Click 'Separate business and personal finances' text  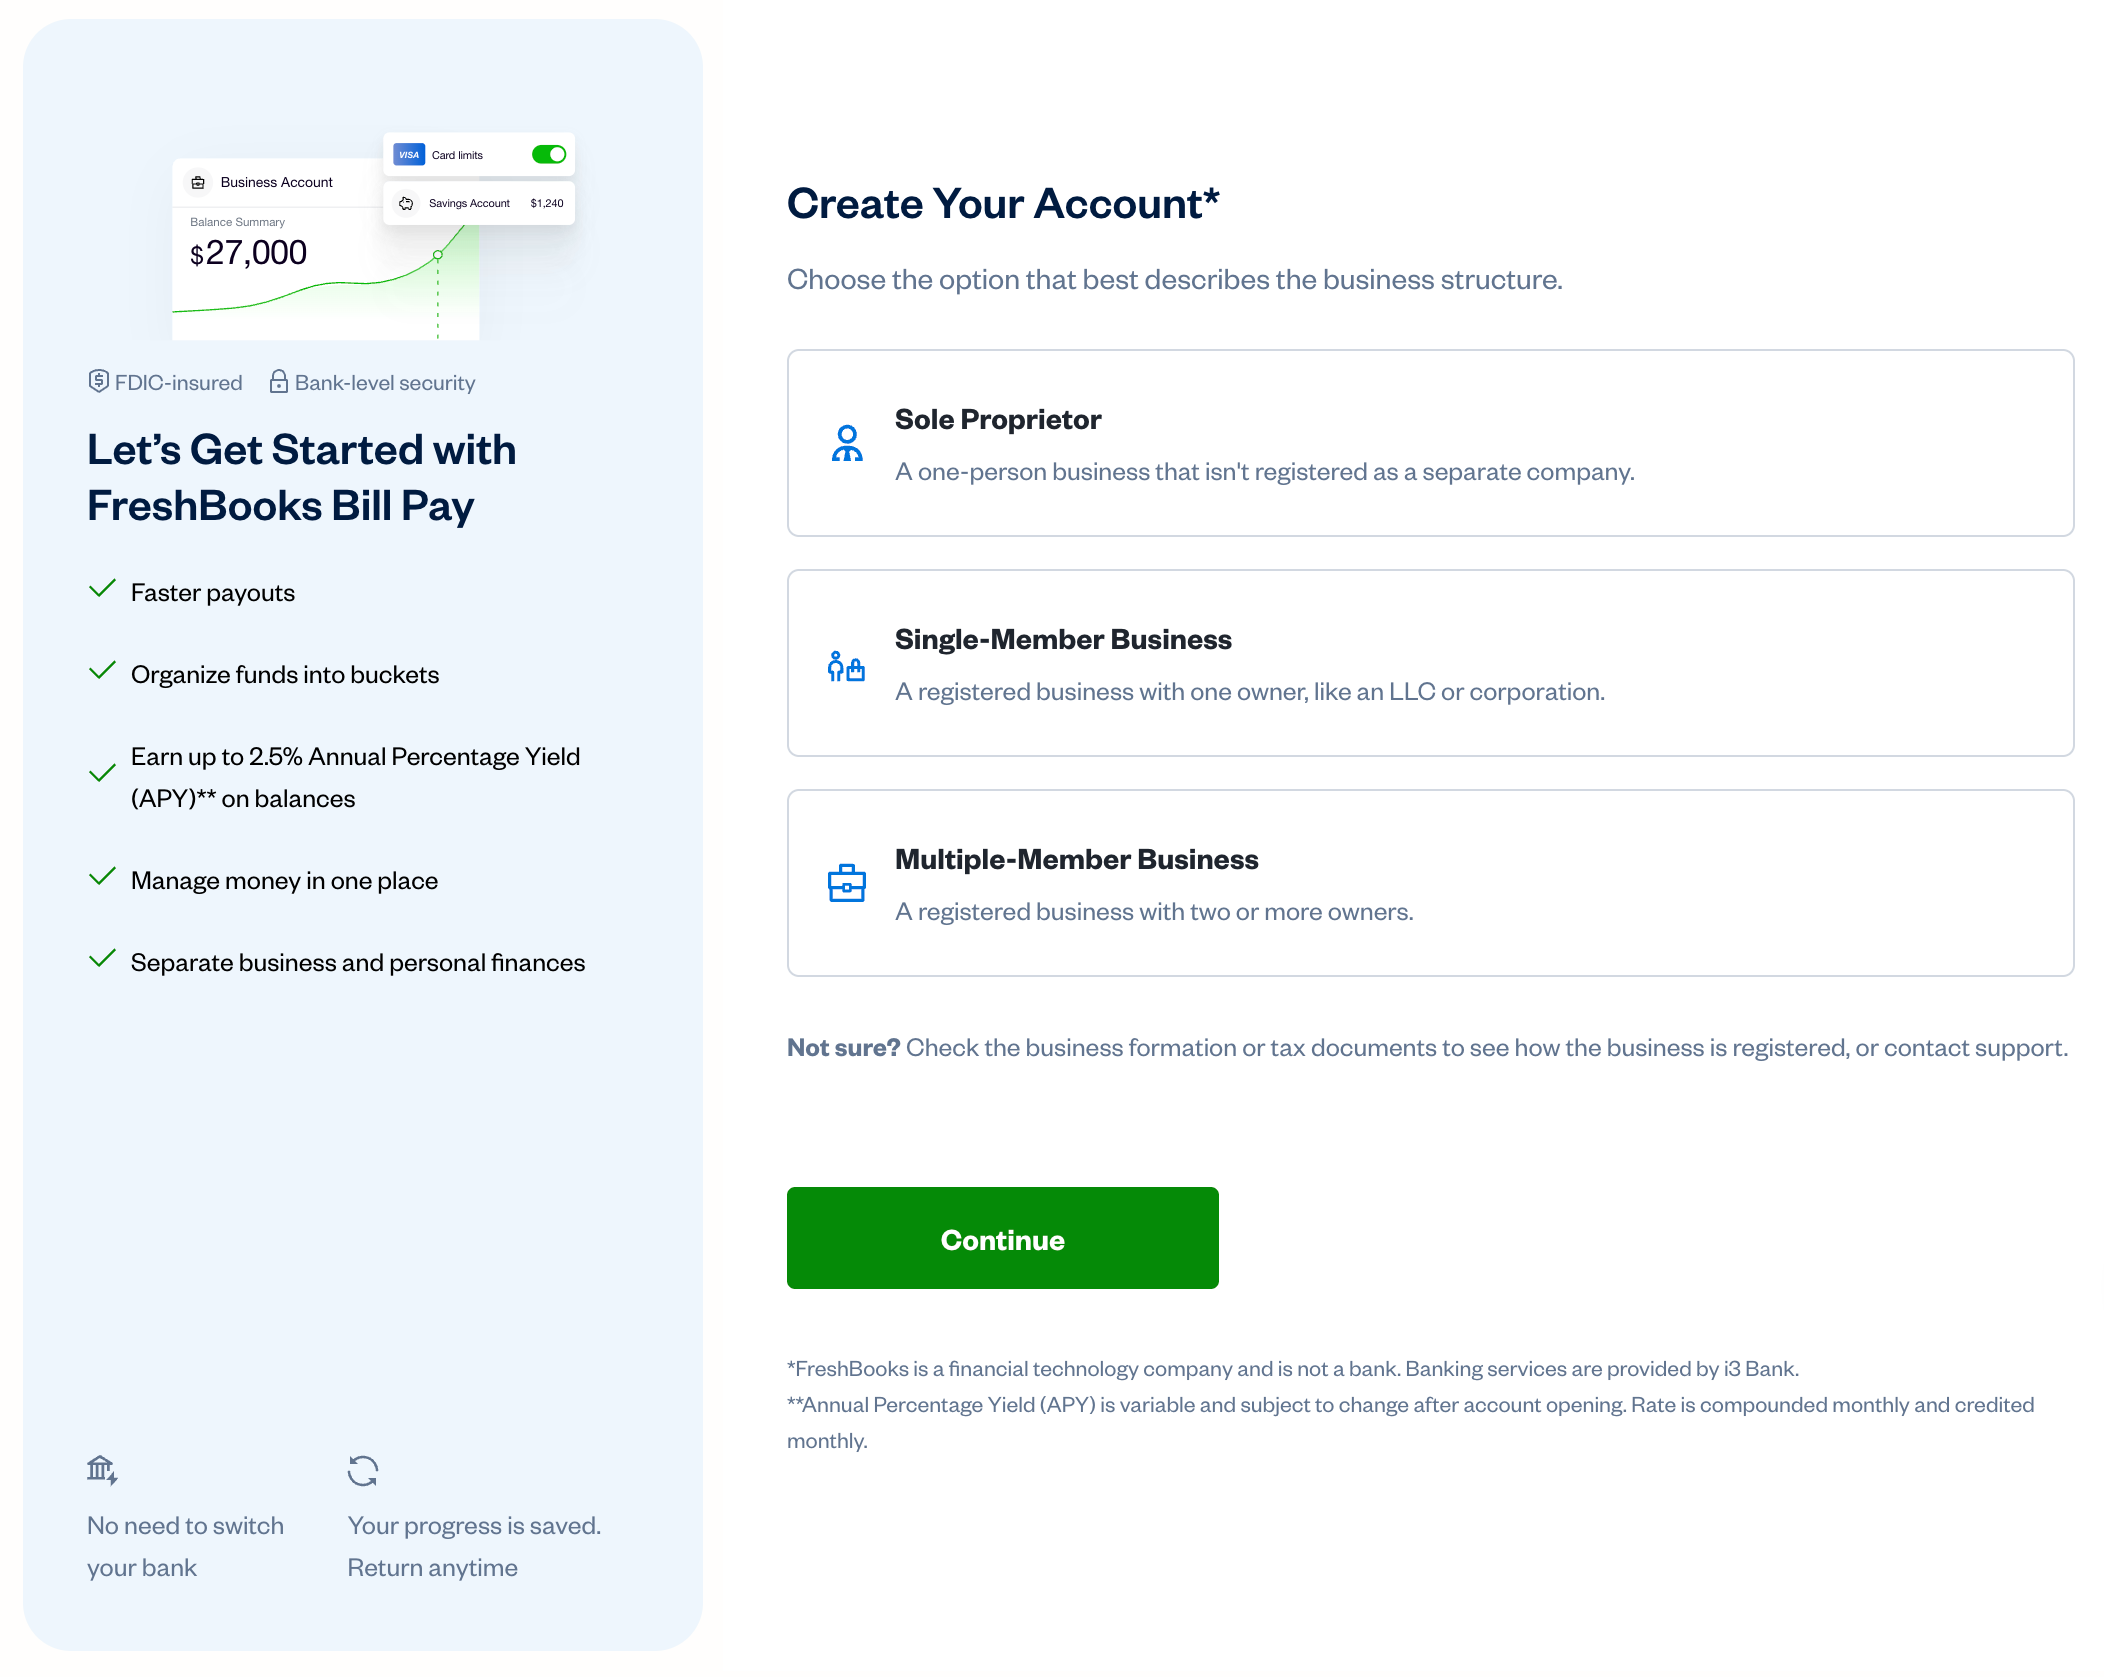point(358,963)
